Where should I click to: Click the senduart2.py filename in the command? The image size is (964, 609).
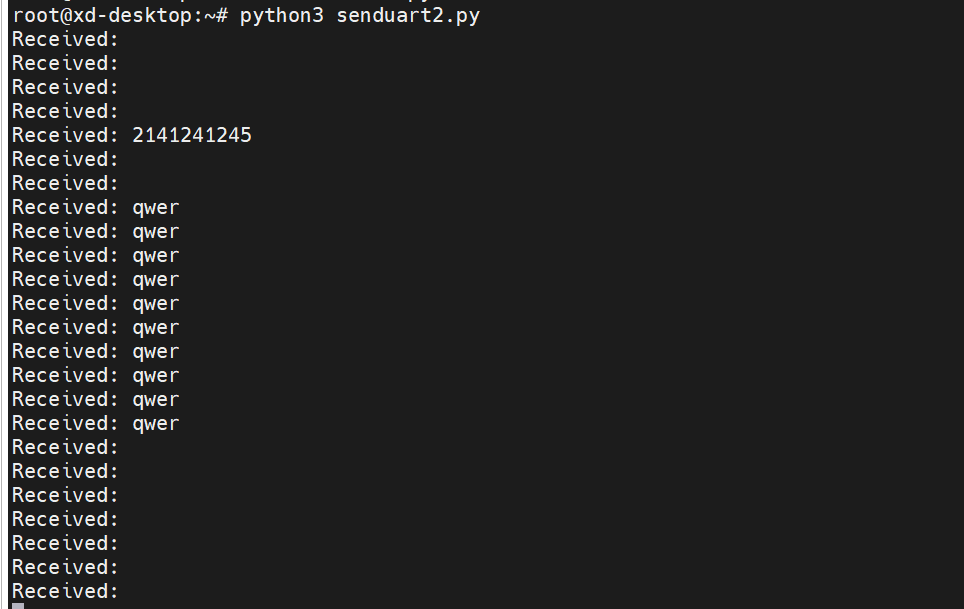pyautogui.click(x=408, y=15)
